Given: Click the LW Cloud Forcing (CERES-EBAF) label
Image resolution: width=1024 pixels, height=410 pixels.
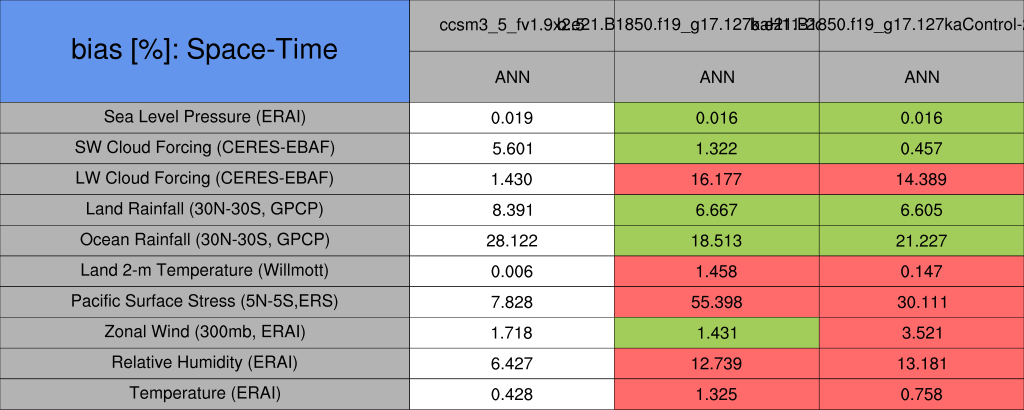Looking at the screenshot, I should pyautogui.click(x=205, y=179).
